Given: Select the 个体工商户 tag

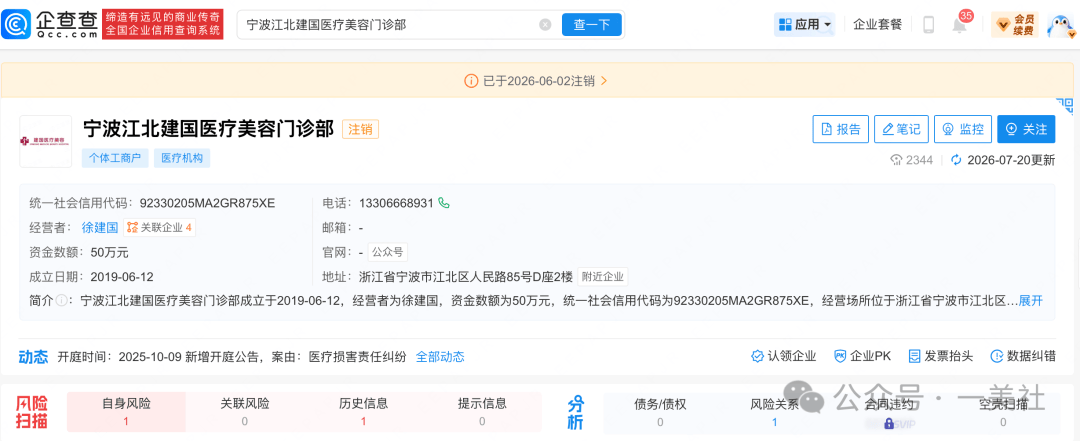Looking at the screenshot, I should coord(115,158).
